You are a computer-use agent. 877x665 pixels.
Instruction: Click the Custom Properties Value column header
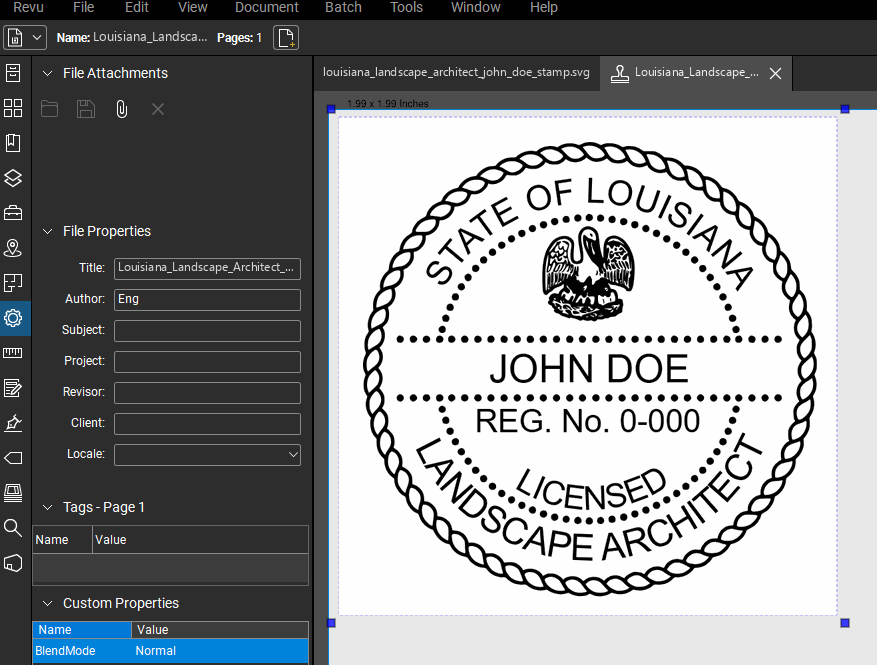pyautogui.click(x=220, y=630)
